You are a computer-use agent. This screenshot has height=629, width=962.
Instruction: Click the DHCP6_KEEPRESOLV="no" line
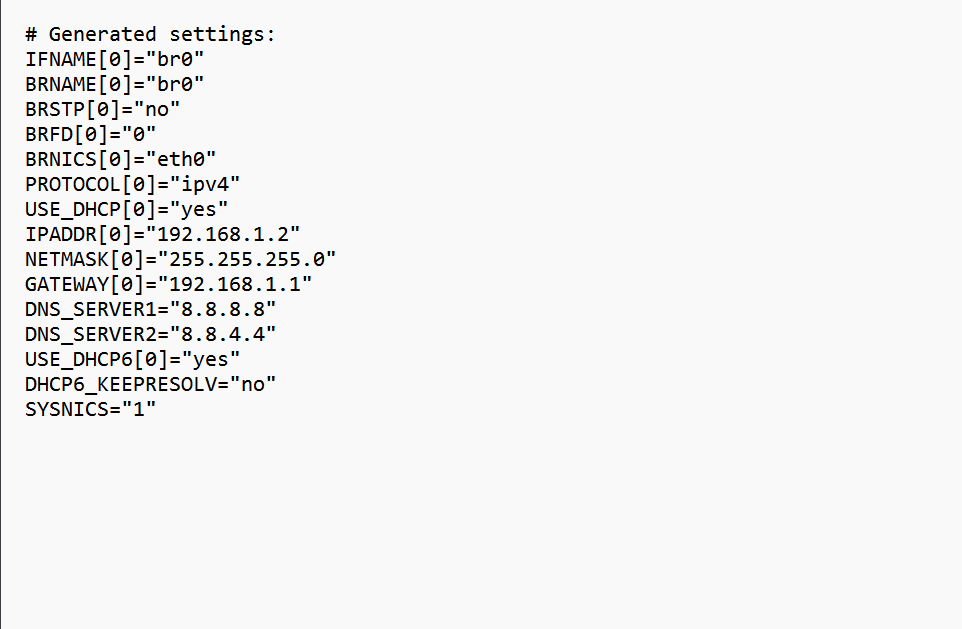tap(150, 385)
